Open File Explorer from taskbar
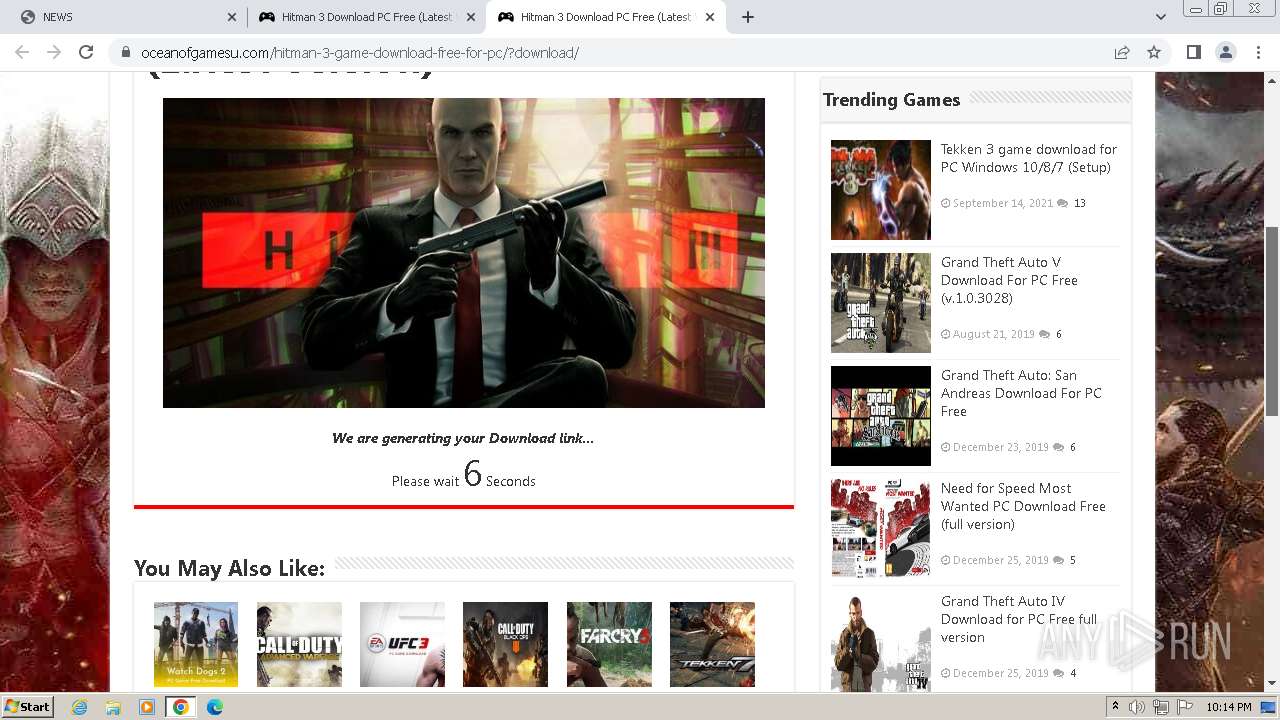The height and width of the screenshot is (720, 1280). tap(113, 707)
